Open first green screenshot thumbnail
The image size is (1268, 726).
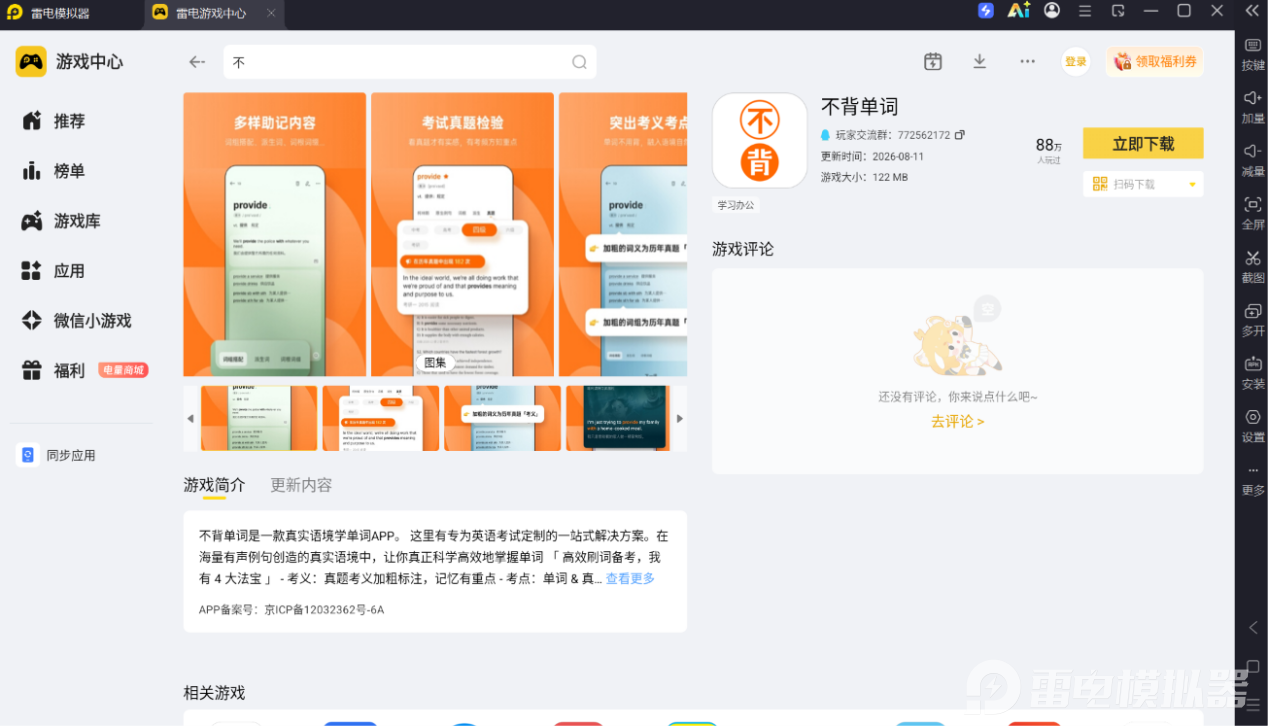(259, 418)
